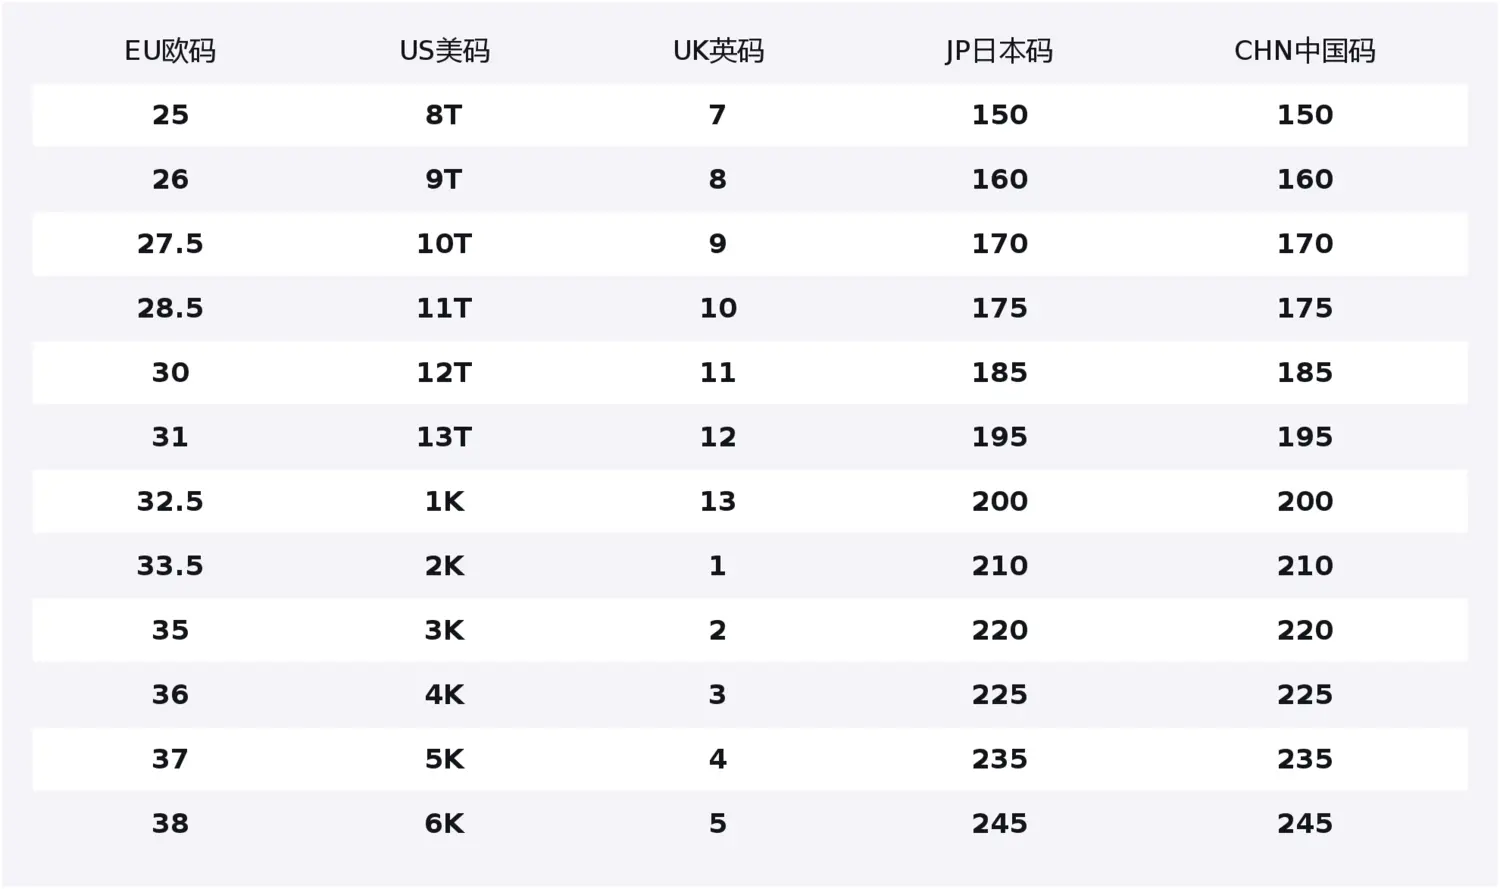Select EU size 37 cell
This screenshot has width=1500, height=889.
coord(170,760)
